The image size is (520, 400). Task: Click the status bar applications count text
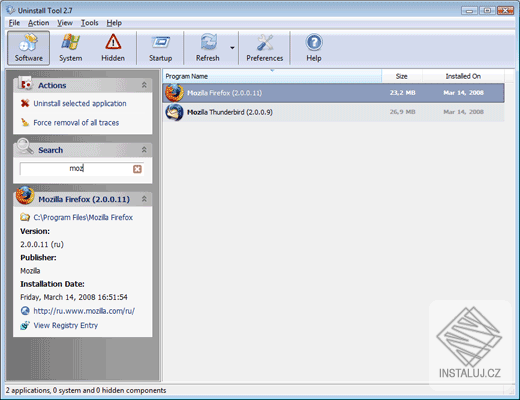[86, 390]
